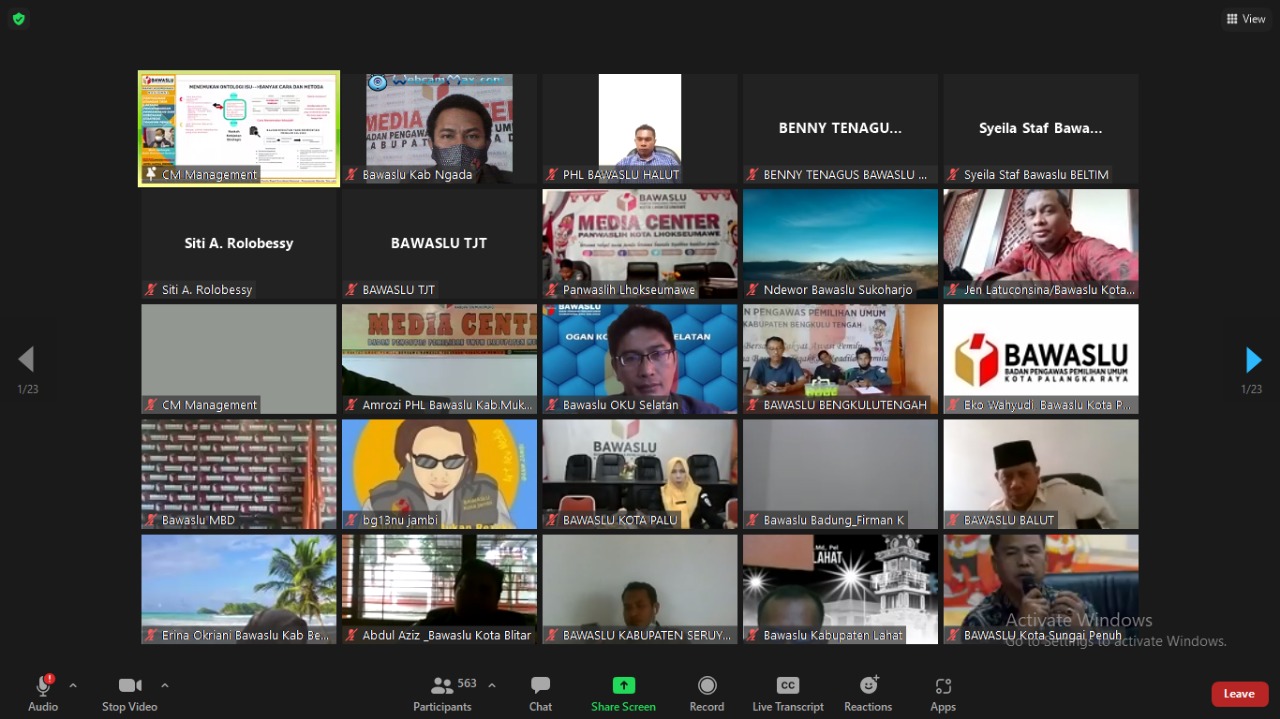Screen dimensions: 1280x719
Task: Select Bawaslu OKU Selatan video tile
Action: click(x=640, y=359)
